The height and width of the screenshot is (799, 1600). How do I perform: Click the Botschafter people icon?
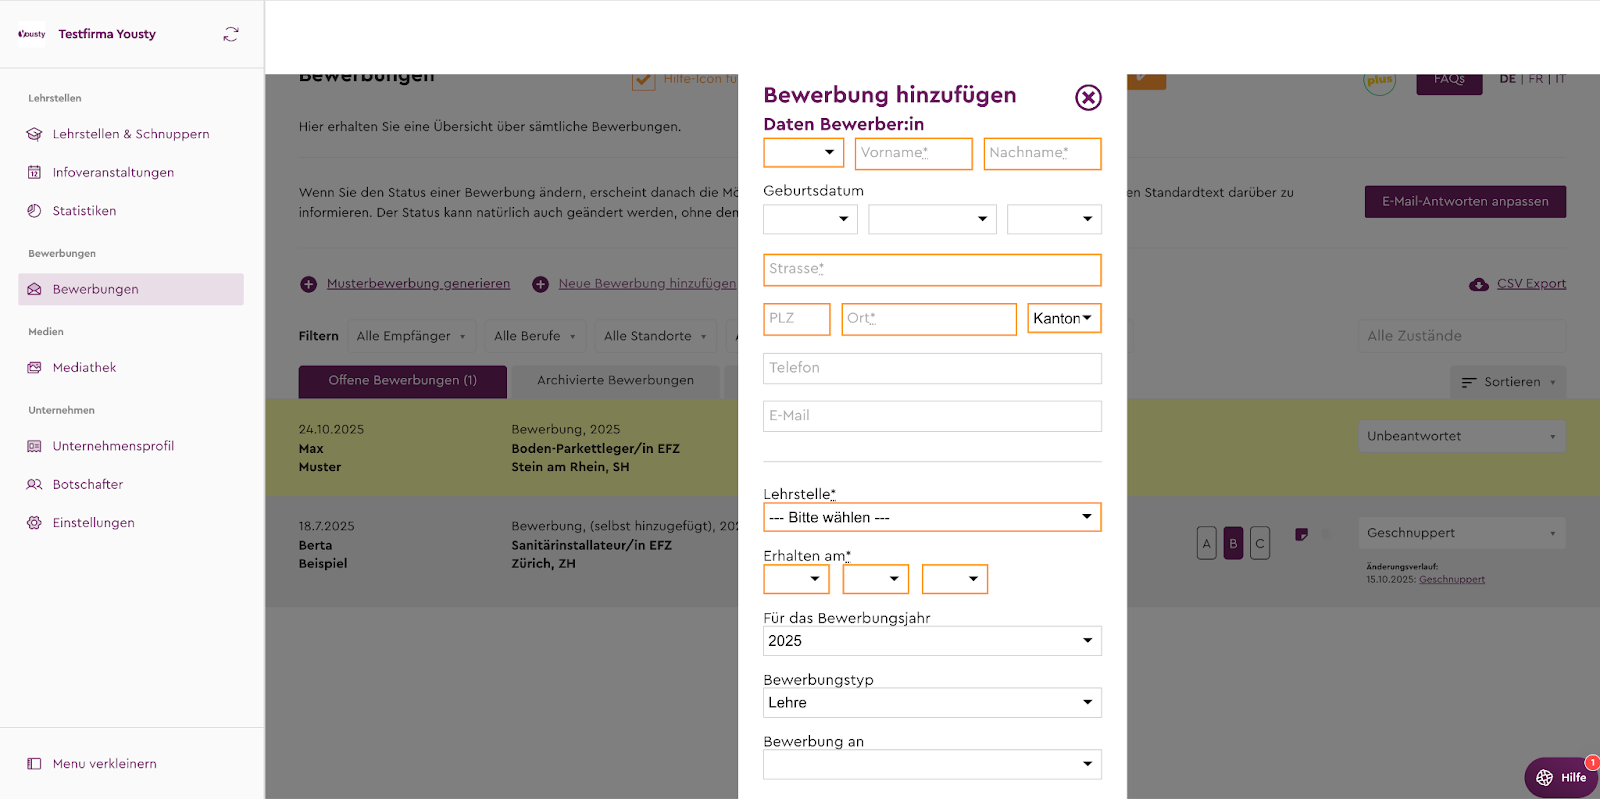[34, 485]
